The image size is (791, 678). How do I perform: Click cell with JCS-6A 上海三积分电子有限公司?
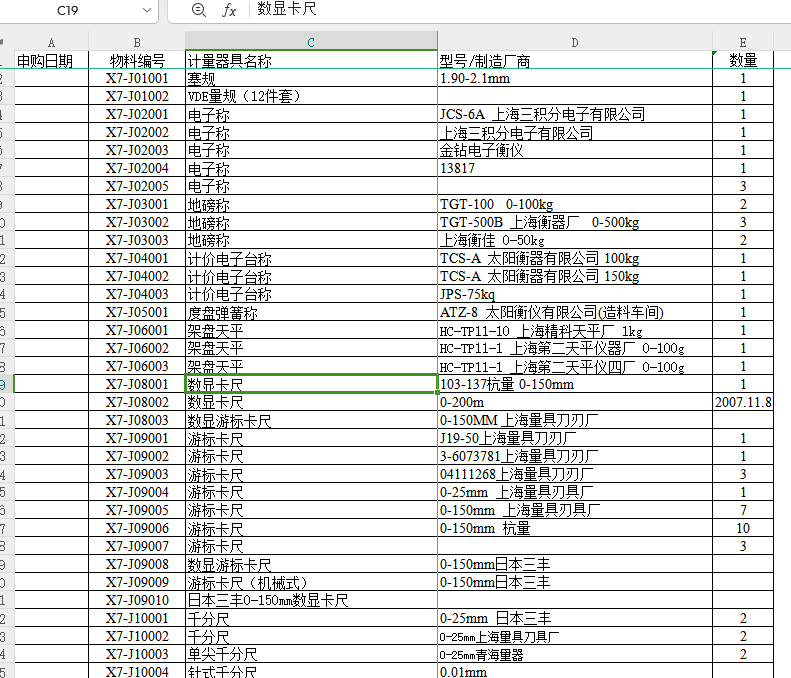tap(574, 114)
